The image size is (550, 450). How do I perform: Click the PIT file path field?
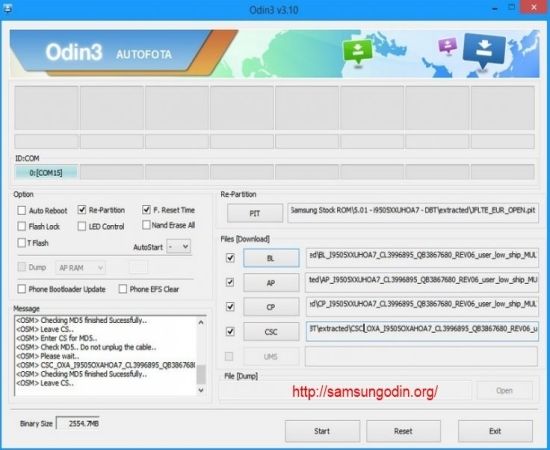click(413, 213)
